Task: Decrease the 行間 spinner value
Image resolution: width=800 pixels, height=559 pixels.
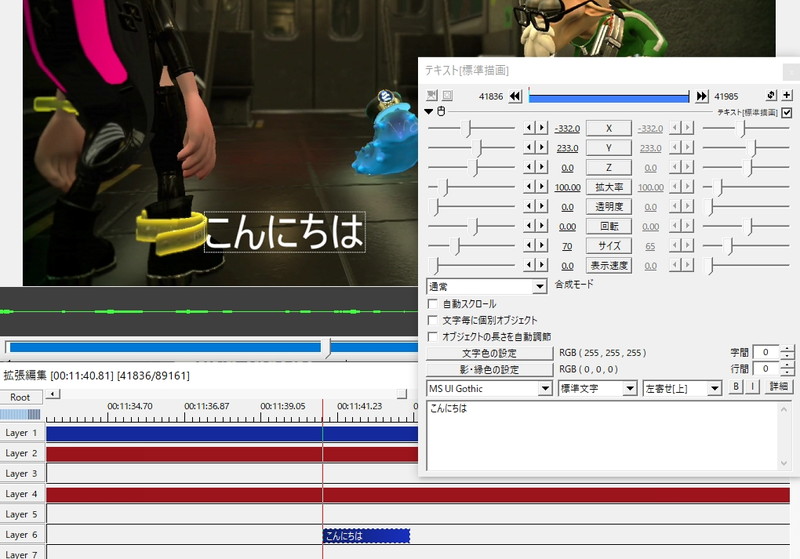Action: pos(788,372)
